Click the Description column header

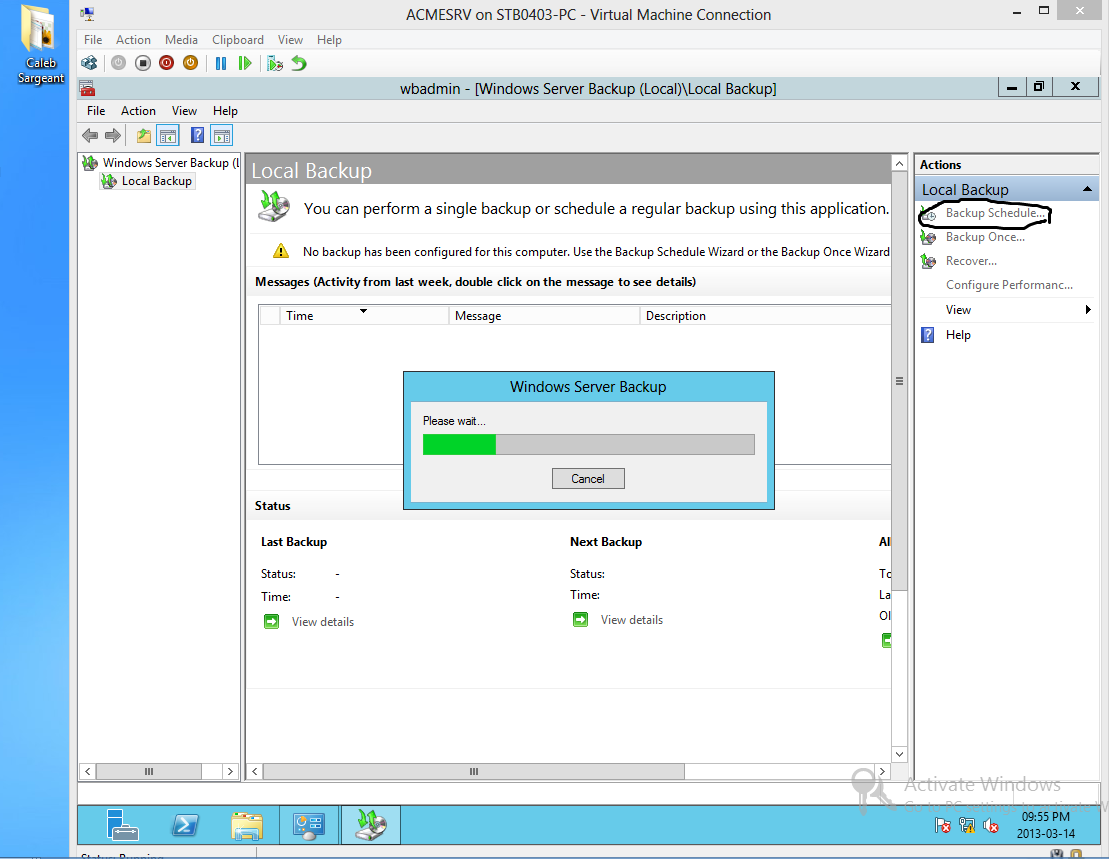(x=765, y=315)
